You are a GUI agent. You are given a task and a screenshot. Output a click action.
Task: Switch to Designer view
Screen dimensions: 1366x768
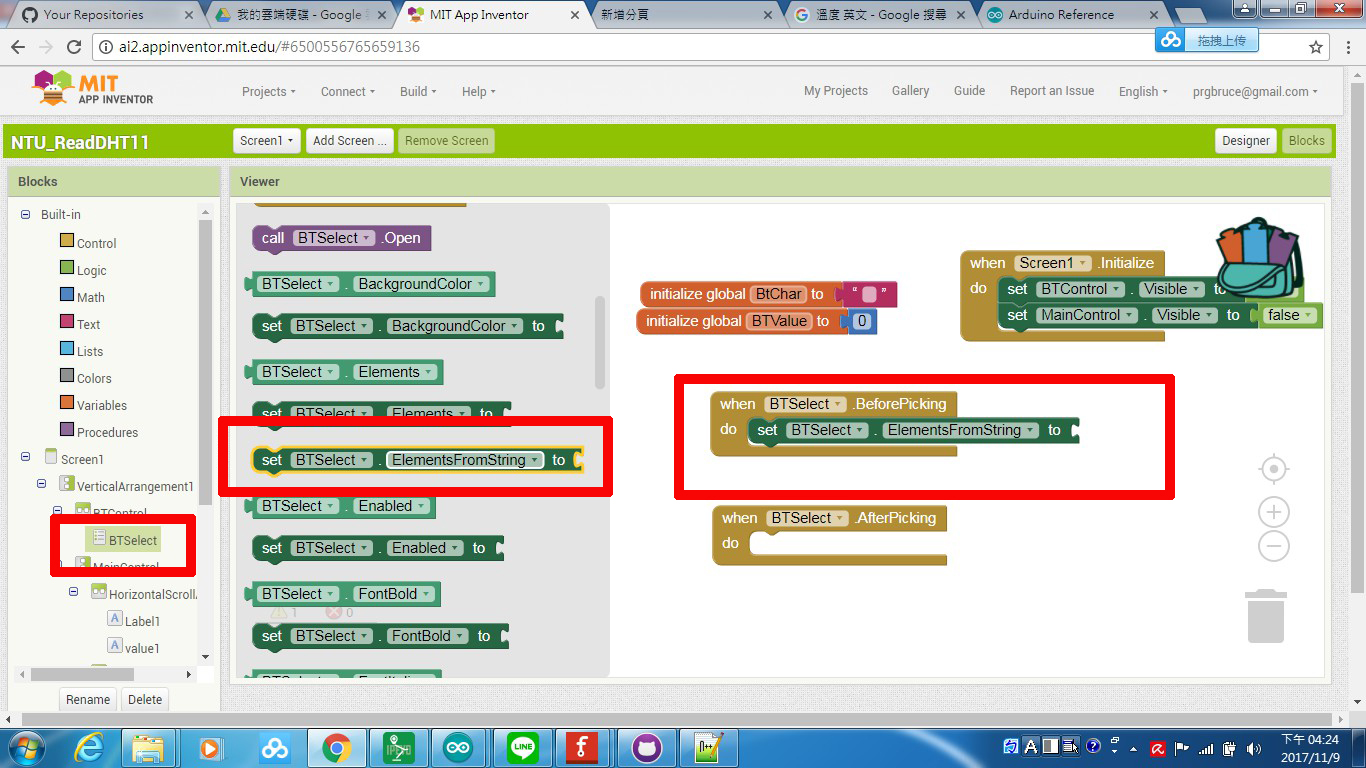tap(1246, 141)
